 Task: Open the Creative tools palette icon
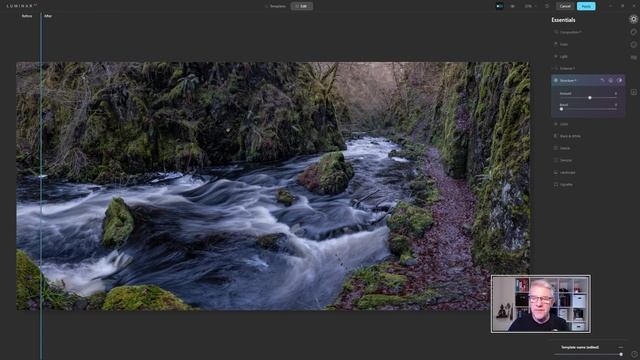tap(633, 32)
